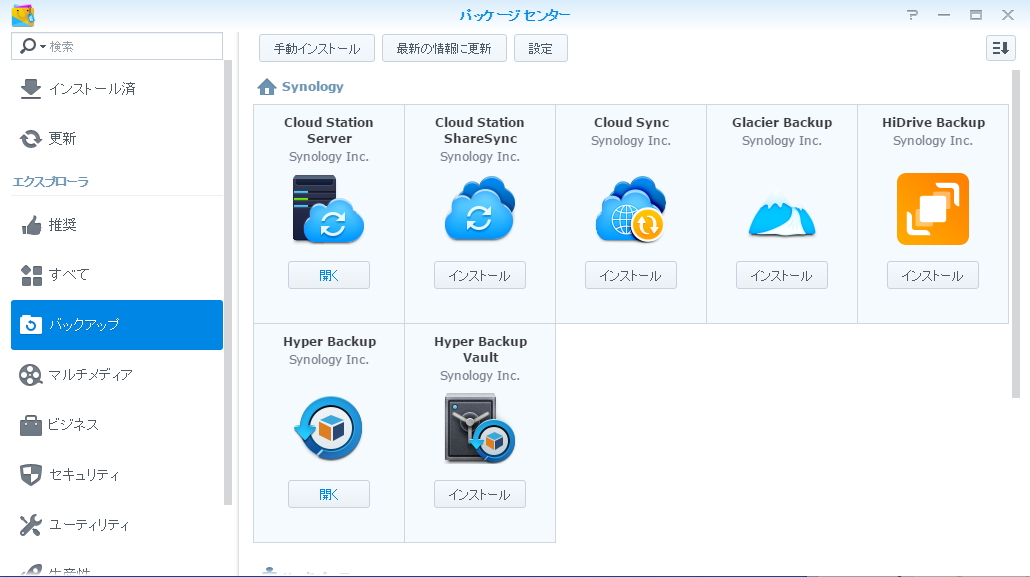
Task: Select the バックアップ category
Action: click(117, 325)
